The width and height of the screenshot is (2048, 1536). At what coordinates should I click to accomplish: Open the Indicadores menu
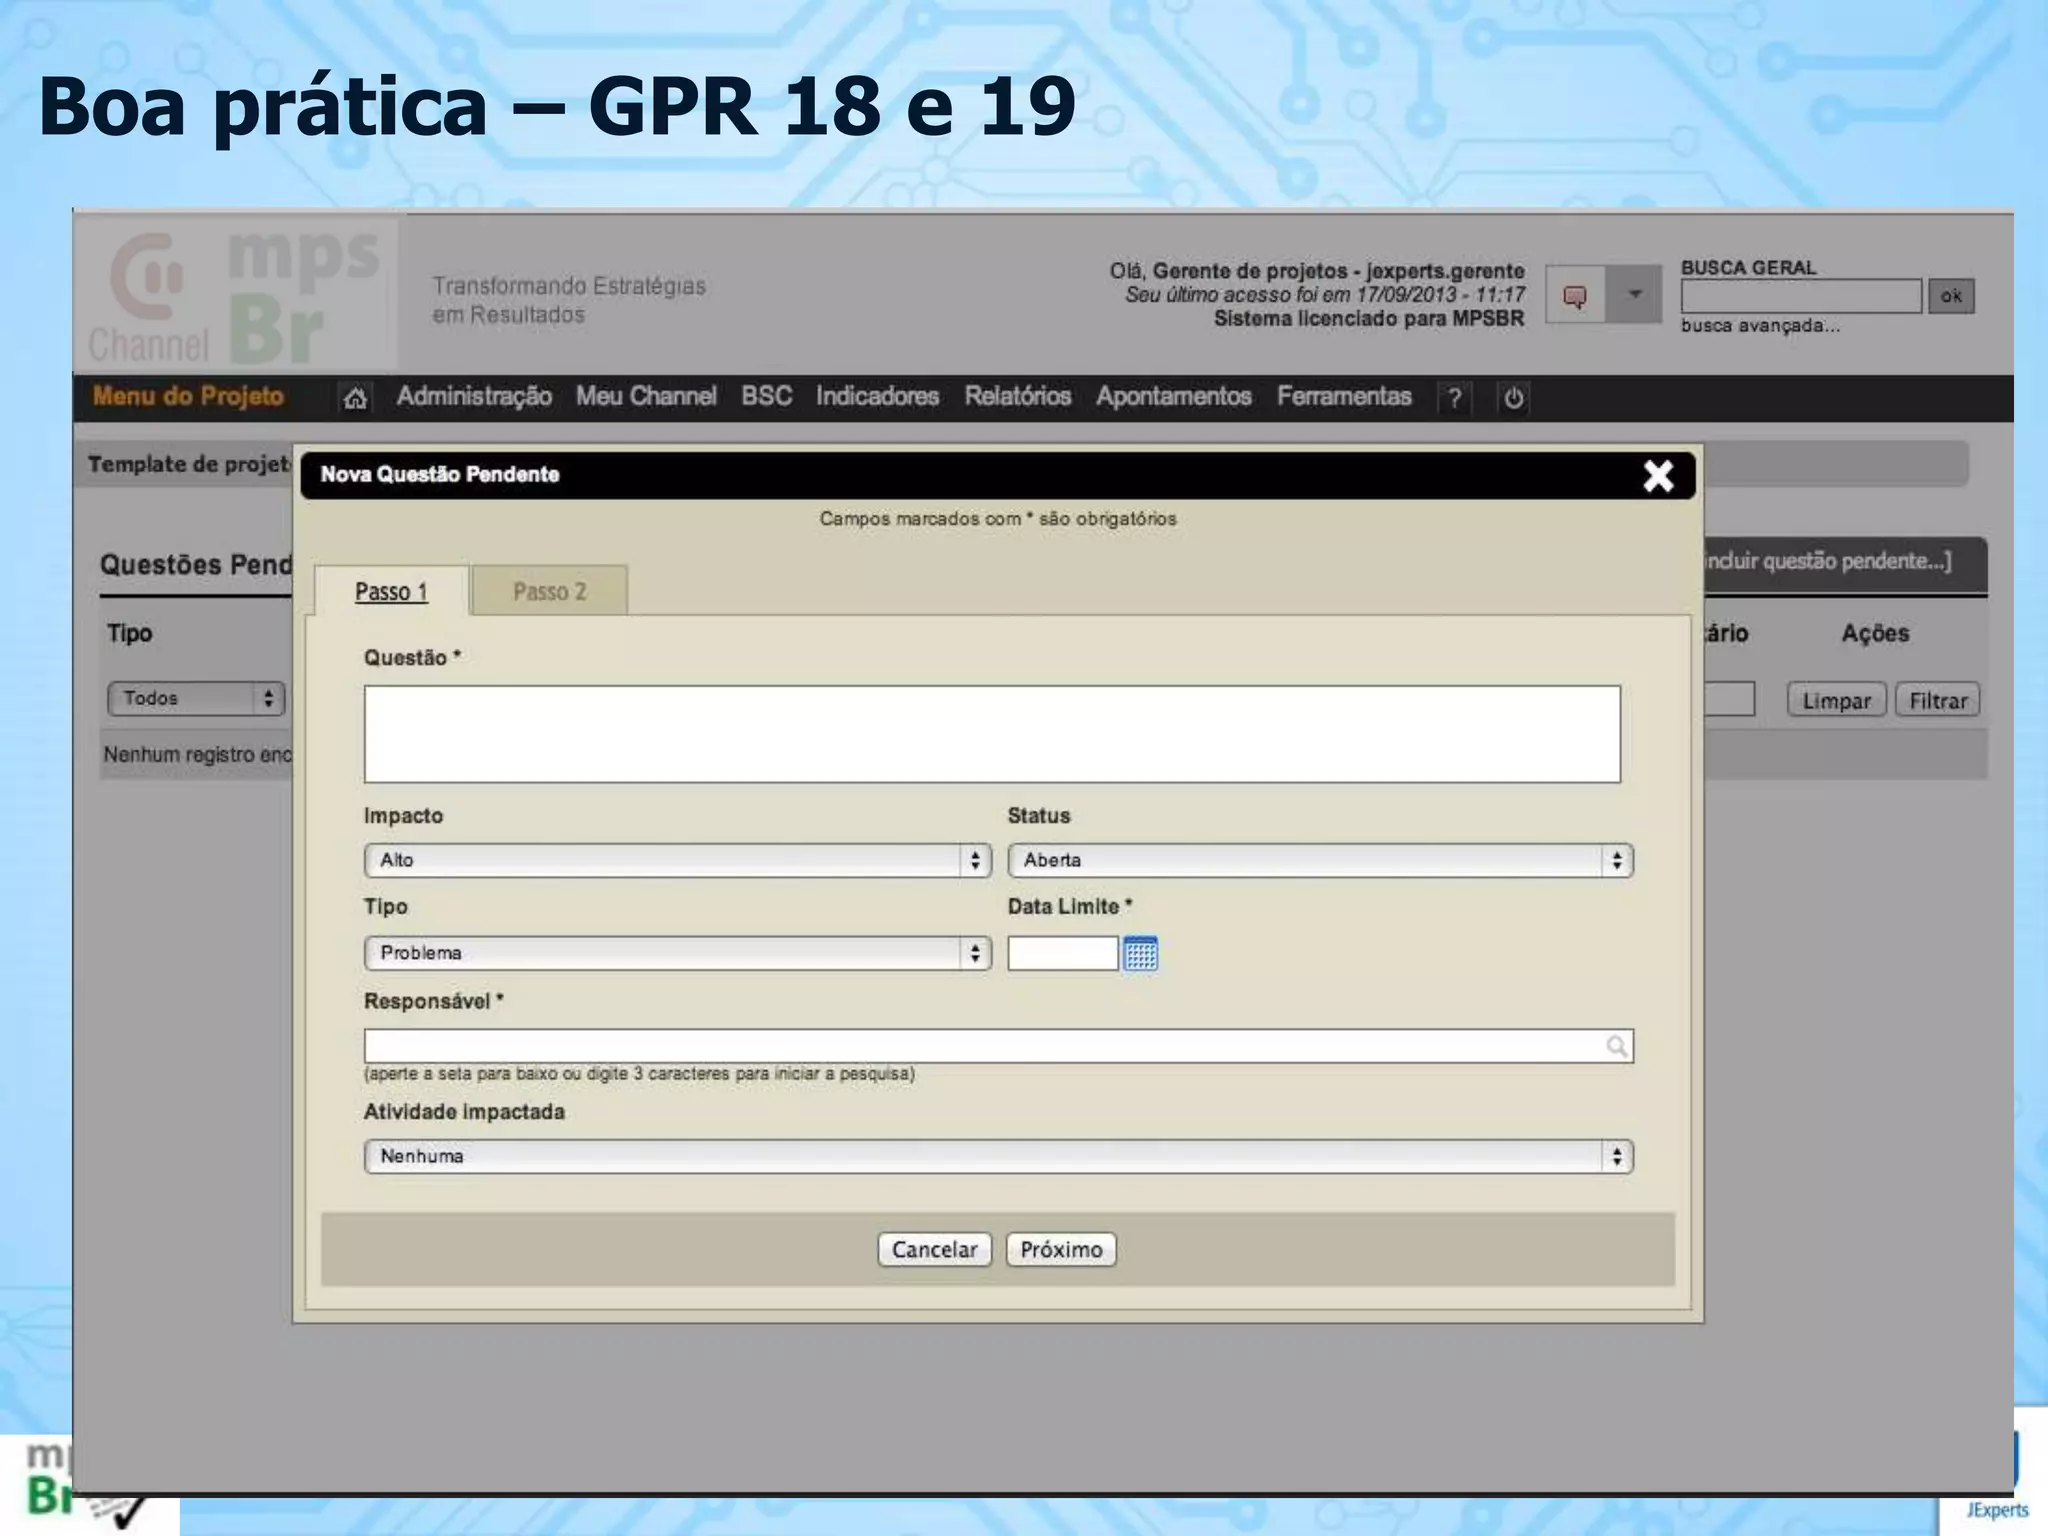[877, 397]
